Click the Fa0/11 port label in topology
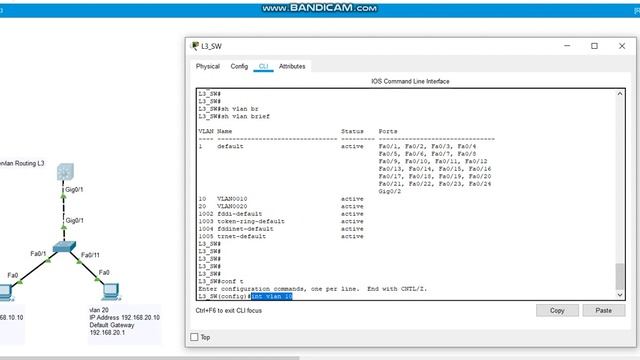 pyautogui.click(x=90, y=255)
